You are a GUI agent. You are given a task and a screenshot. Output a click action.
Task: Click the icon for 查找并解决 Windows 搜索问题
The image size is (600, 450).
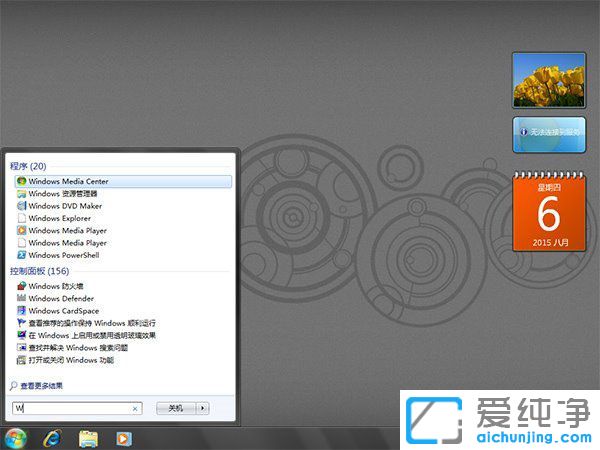click(x=21, y=347)
